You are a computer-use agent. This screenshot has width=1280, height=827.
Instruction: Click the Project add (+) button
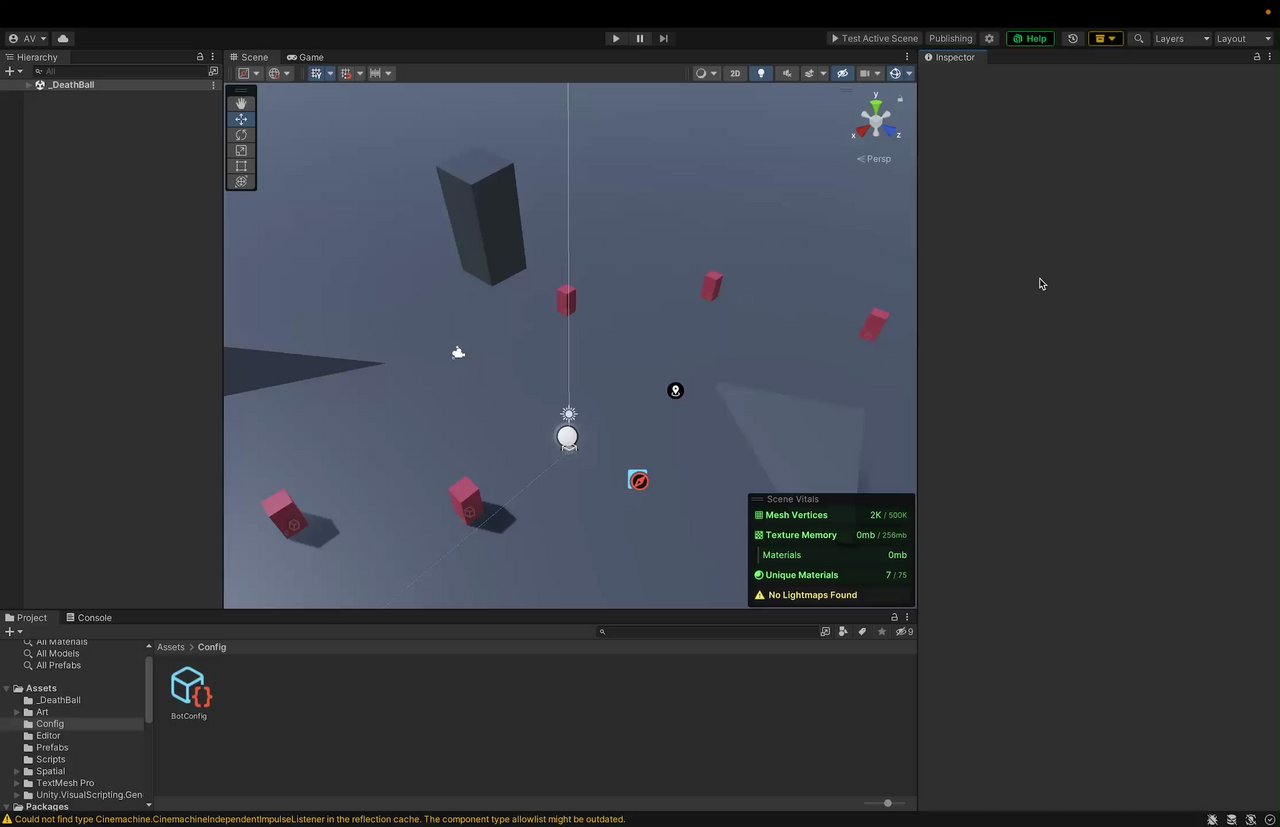(13, 632)
